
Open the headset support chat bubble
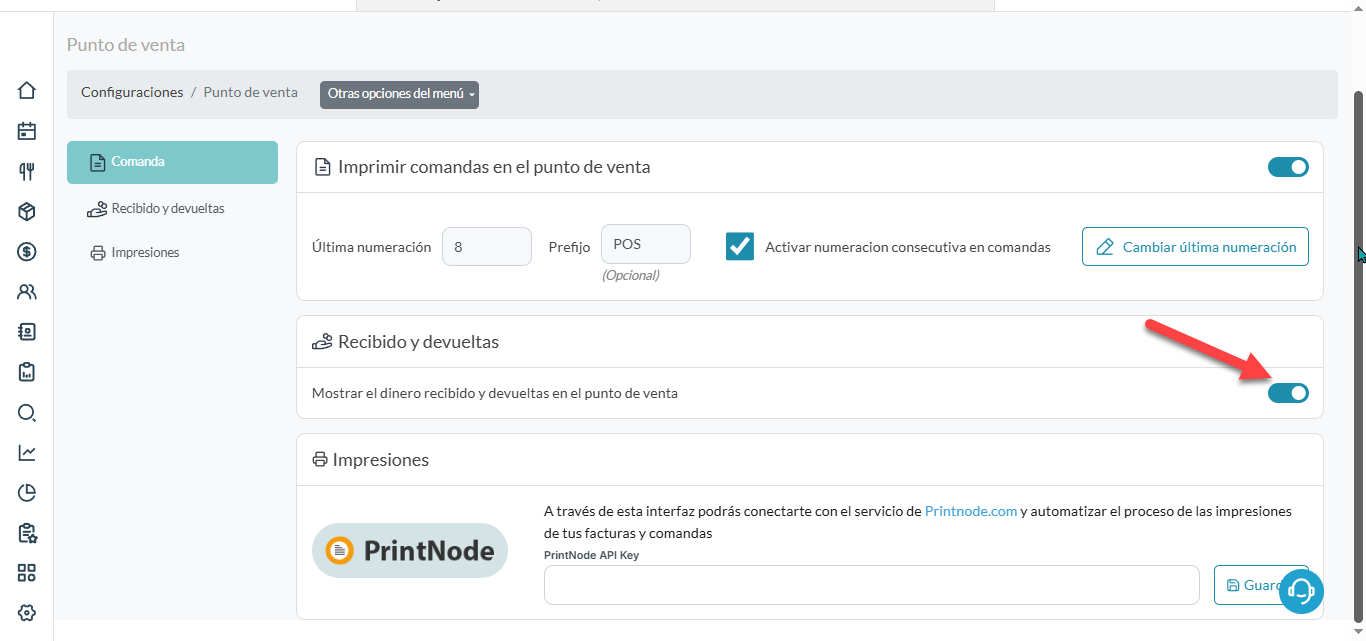coord(1301,590)
